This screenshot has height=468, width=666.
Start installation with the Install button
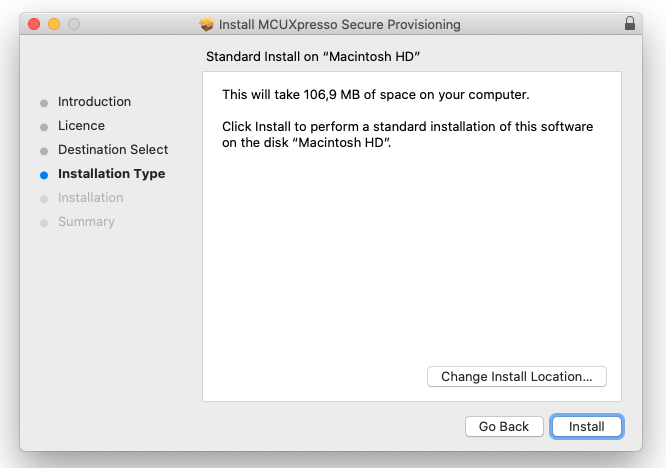[x=587, y=427]
